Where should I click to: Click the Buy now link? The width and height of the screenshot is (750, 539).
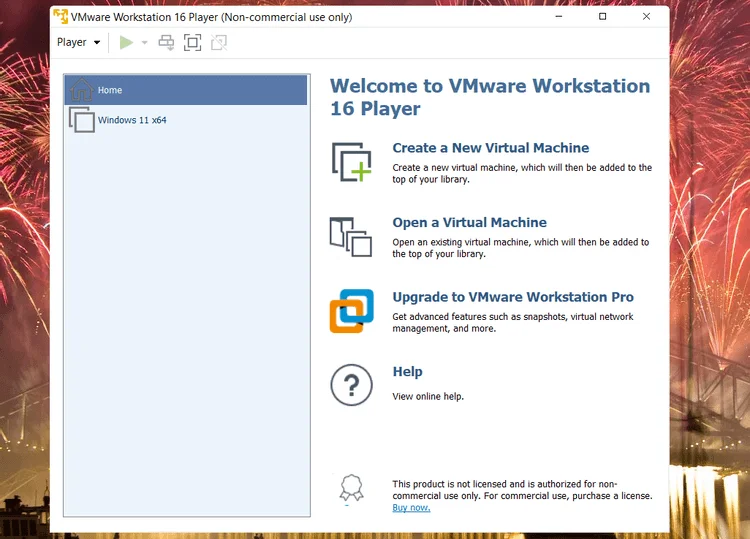(x=411, y=508)
